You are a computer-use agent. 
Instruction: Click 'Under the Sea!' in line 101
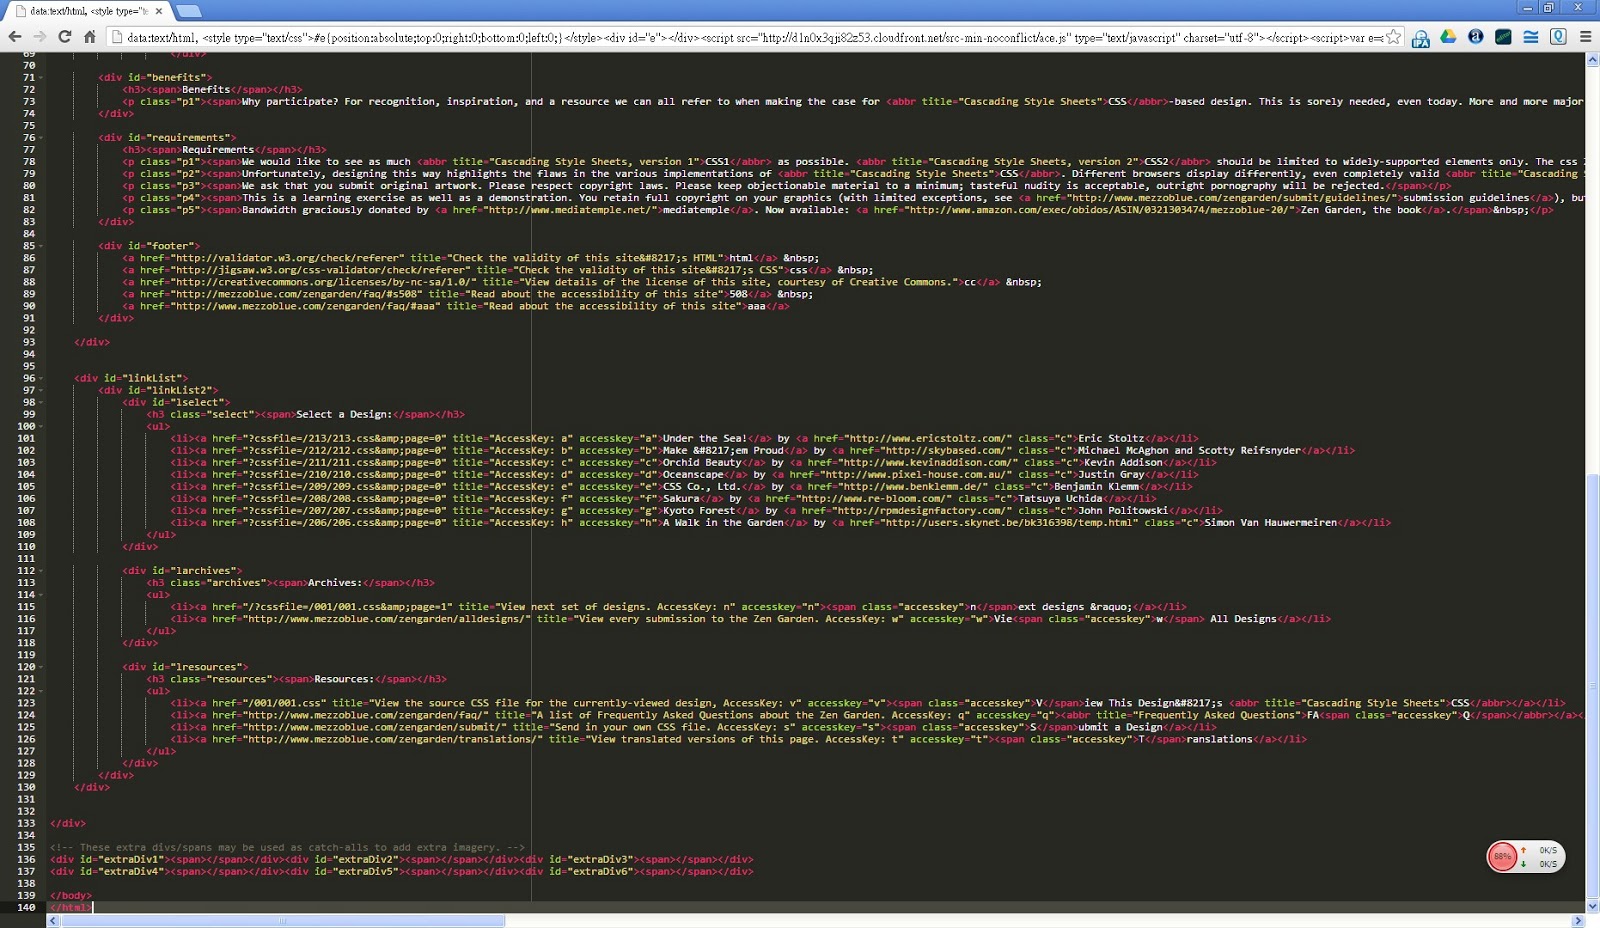[705, 439]
